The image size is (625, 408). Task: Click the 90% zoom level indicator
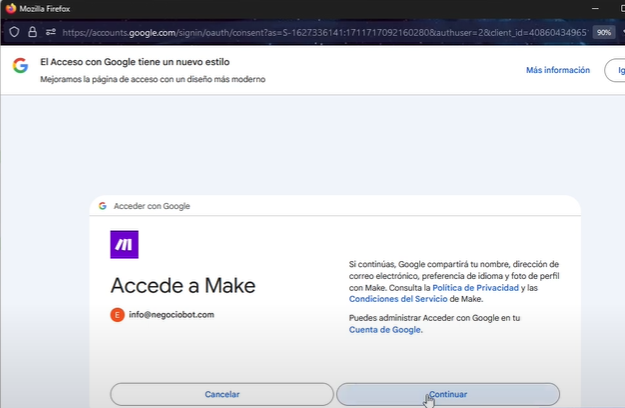click(x=603, y=32)
